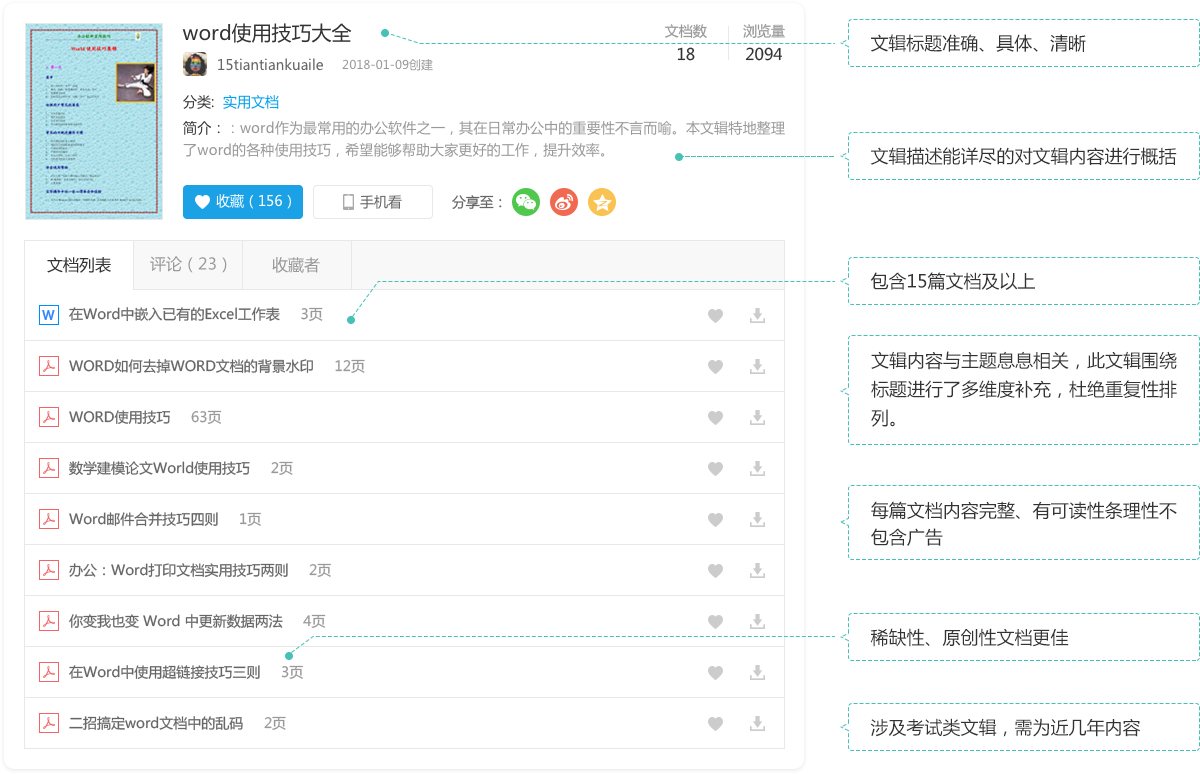Open document WORD如何去掉WORD文档的背景水印
The height and width of the screenshot is (774, 1200).
[191, 366]
